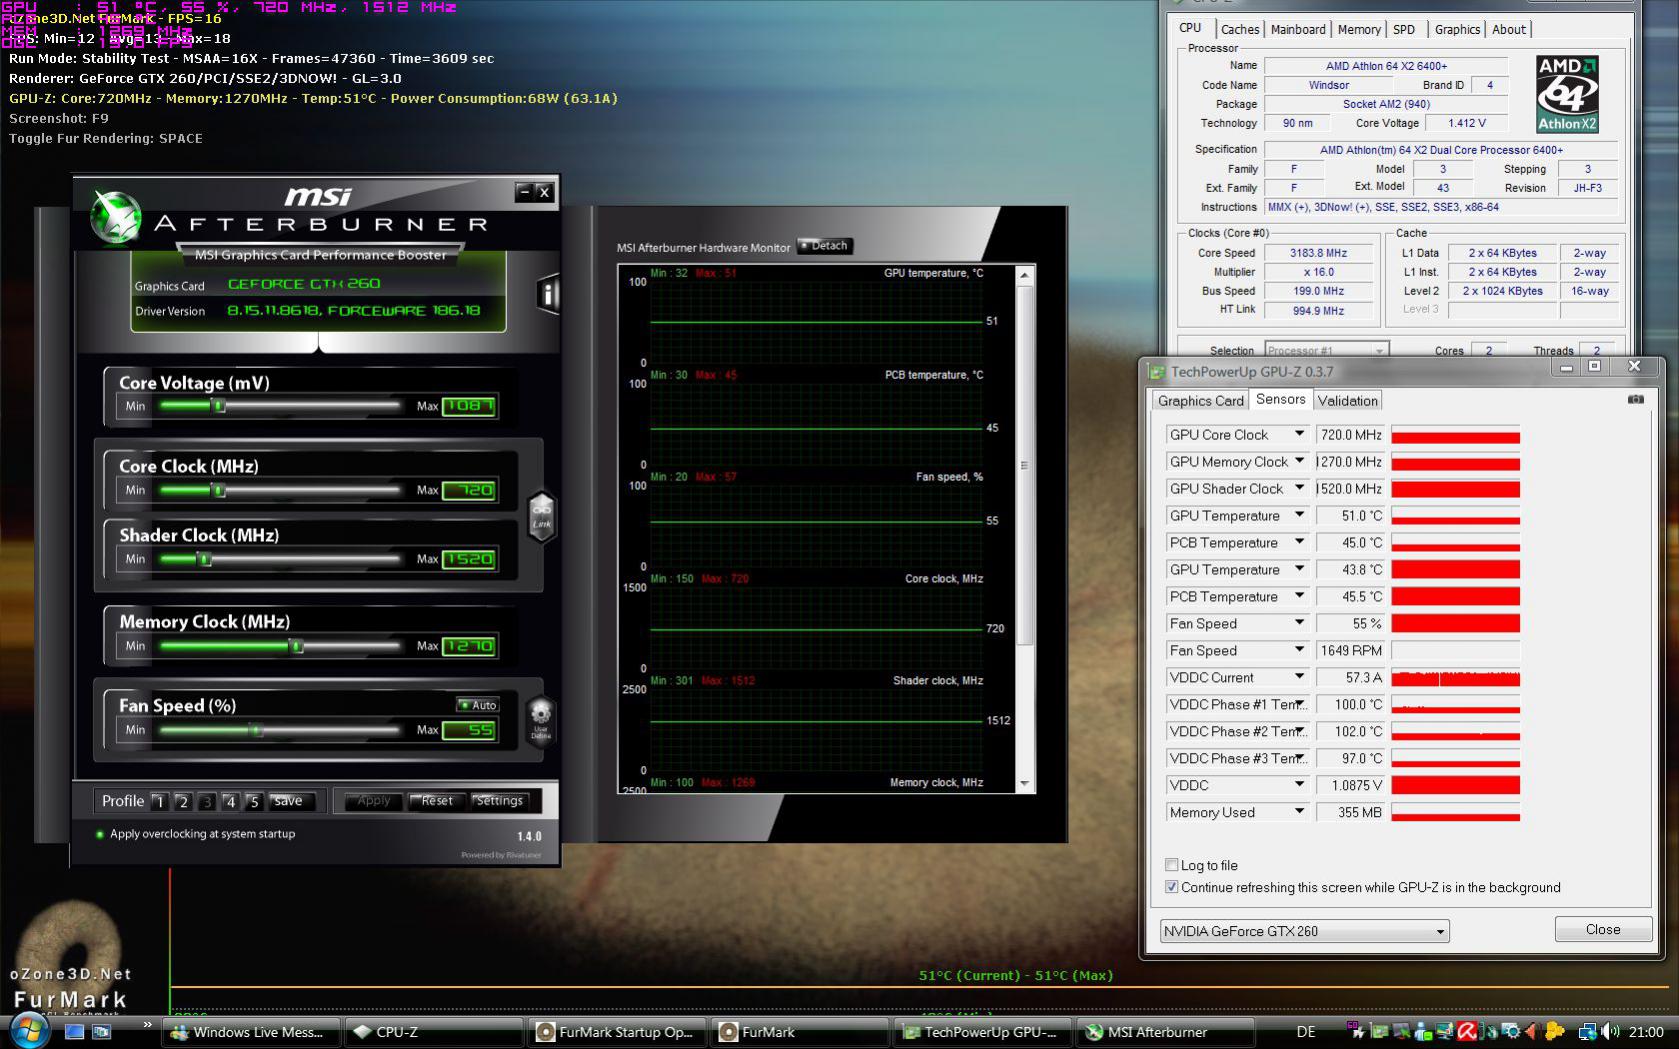Viewport: 1679px width, 1049px height.
Task: Click the DE language indicator on taskbar
Action: (1306, 1032)
